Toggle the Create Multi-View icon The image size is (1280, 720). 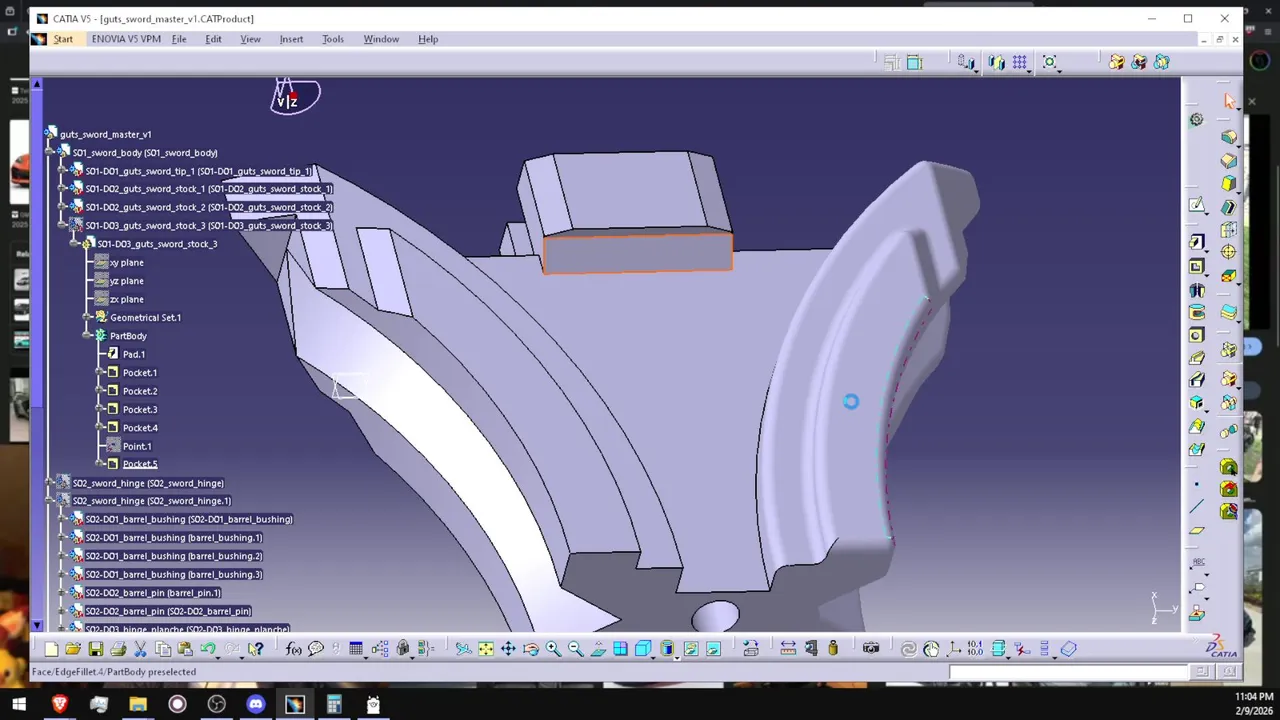pos(620,649)
